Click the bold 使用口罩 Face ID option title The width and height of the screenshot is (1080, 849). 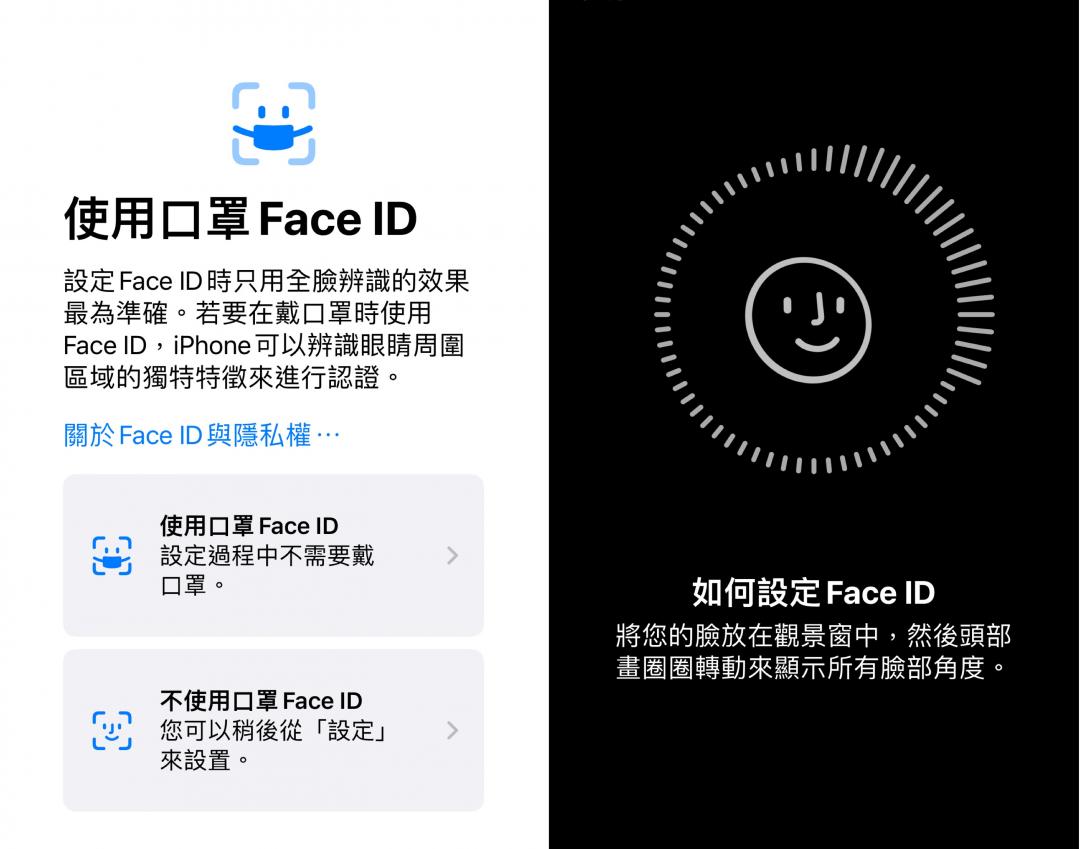point(249,526)
